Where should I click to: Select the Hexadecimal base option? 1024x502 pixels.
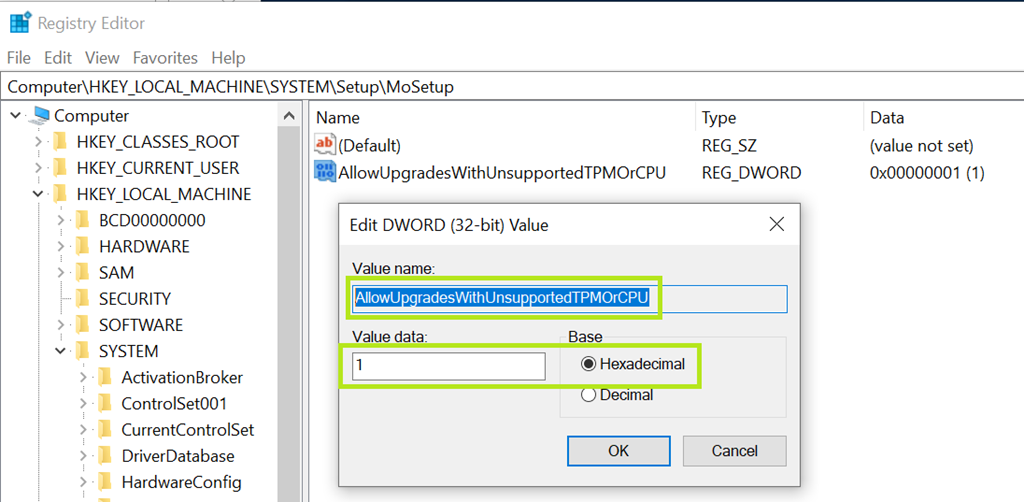pos(588,364)
